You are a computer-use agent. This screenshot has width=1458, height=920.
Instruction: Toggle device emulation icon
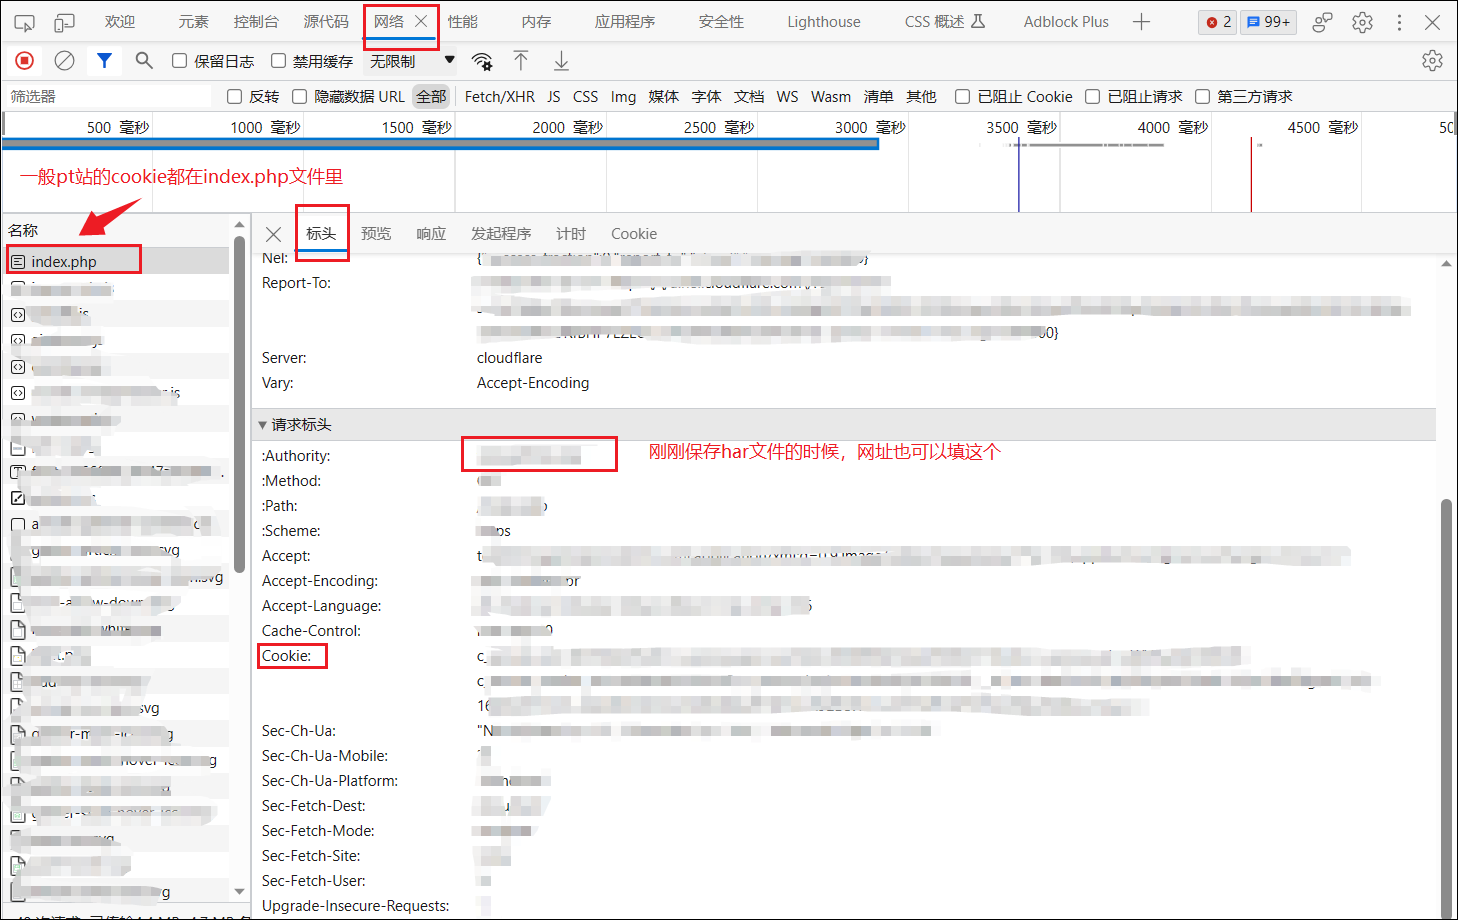click(x=64, y=22)
